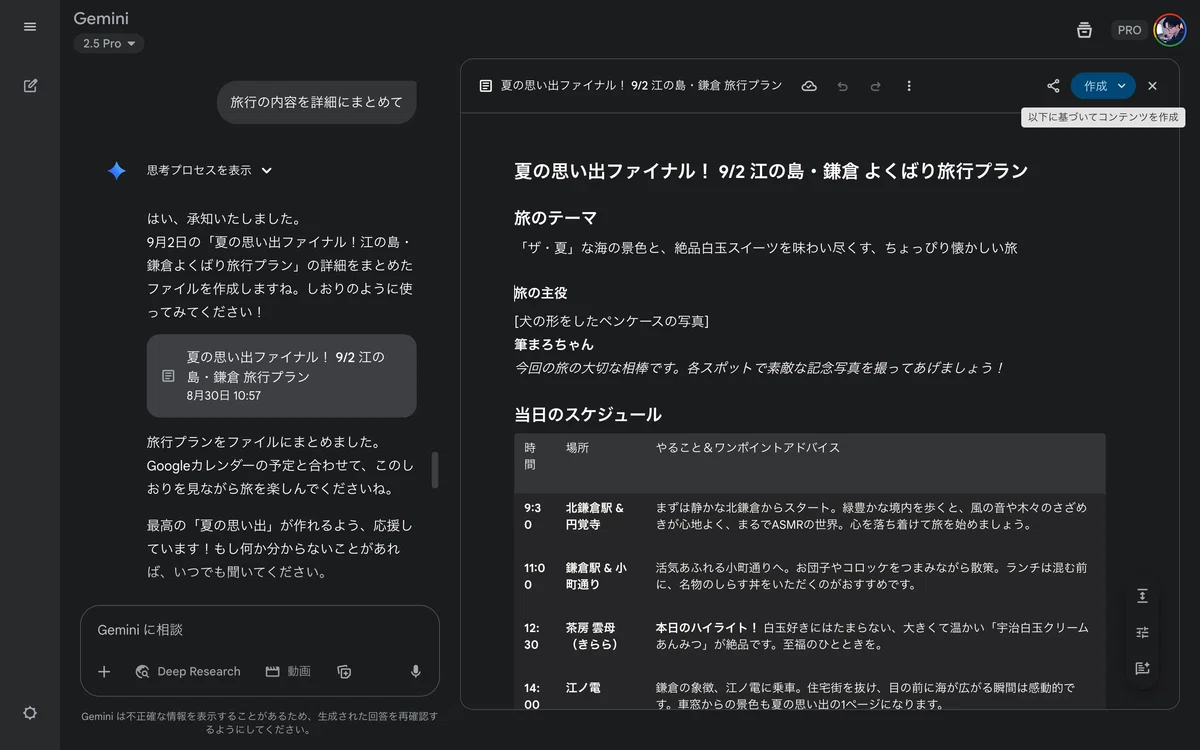Click the 11:00 time cell

535,576
